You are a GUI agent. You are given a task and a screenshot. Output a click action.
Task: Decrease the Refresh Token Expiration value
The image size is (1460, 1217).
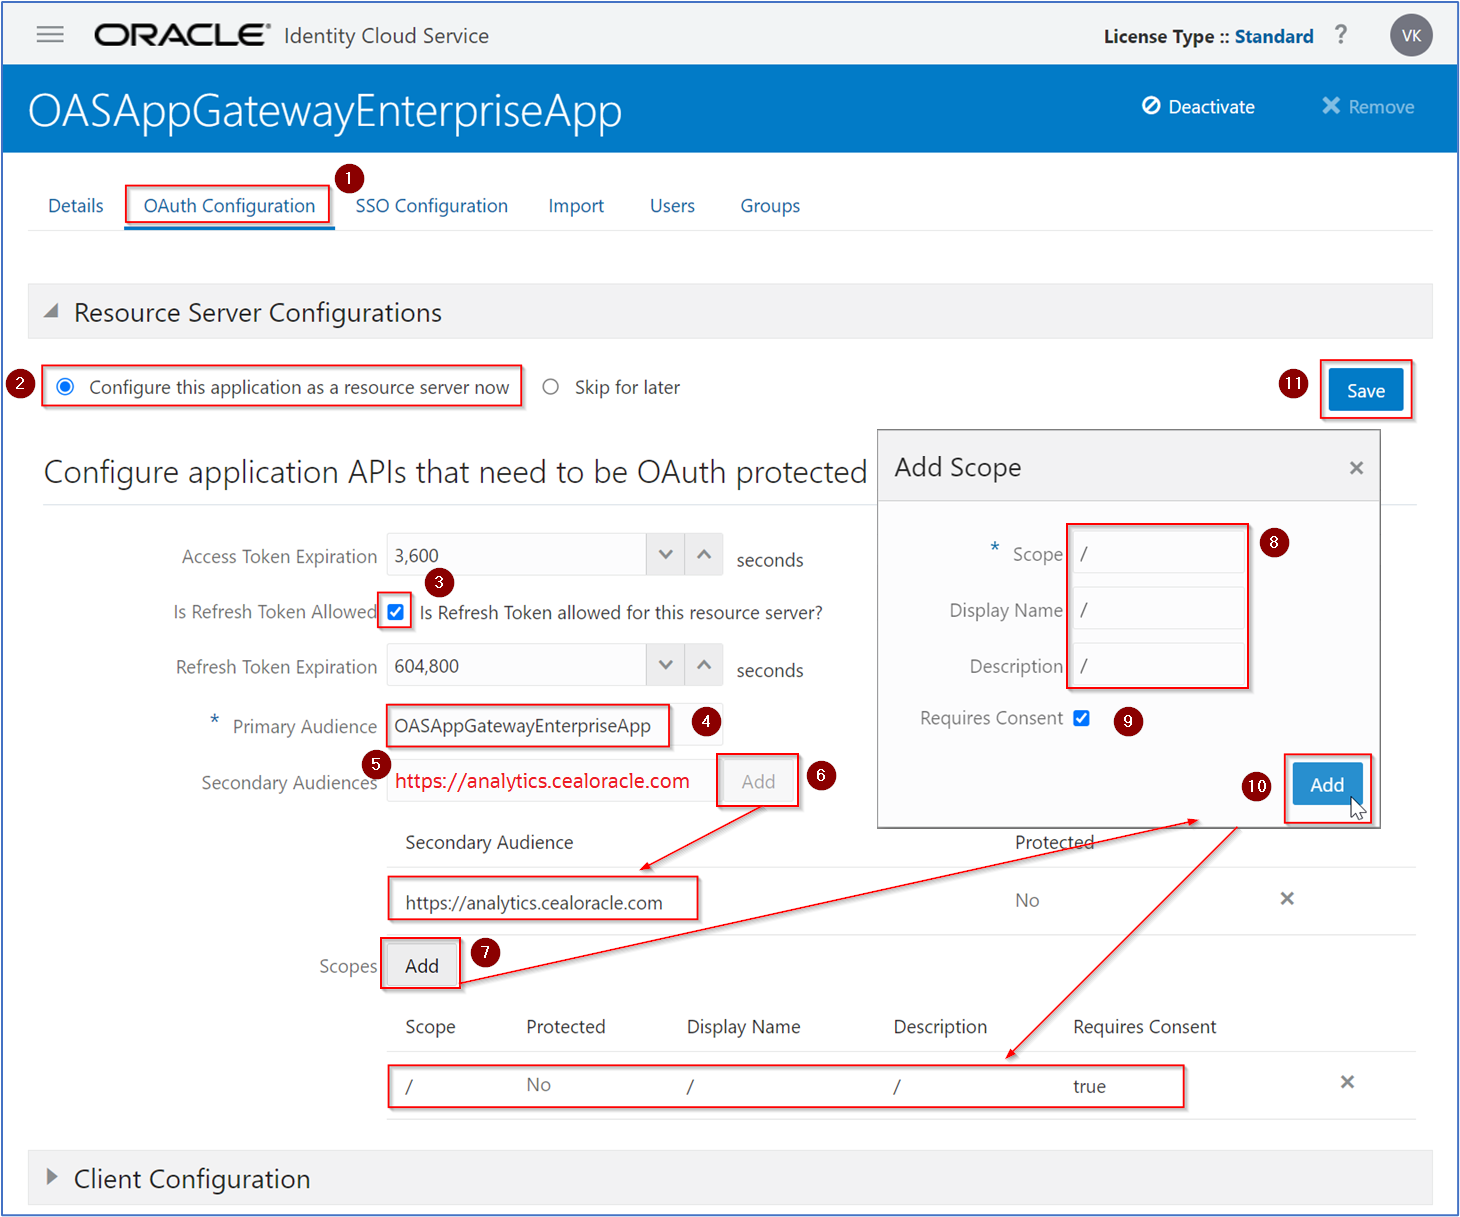[665, 665]
